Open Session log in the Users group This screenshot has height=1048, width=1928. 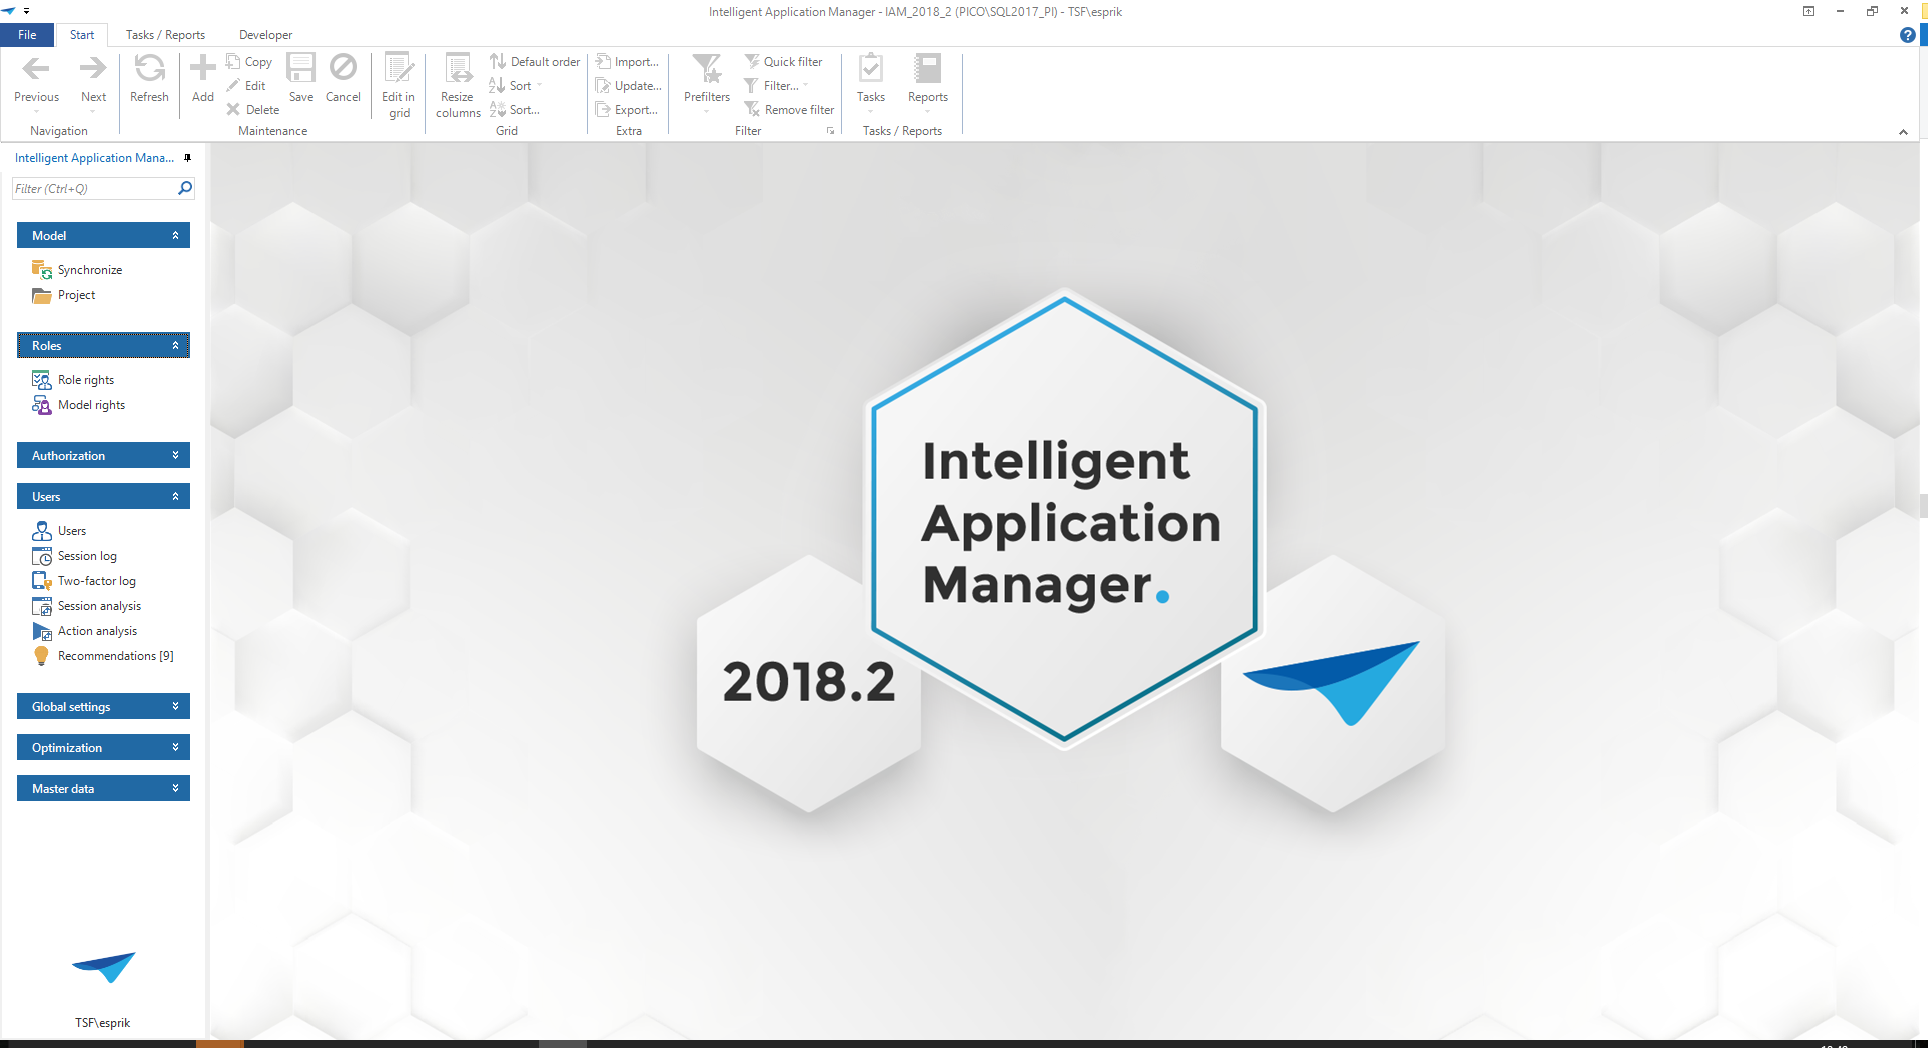[x=87, y=556]
